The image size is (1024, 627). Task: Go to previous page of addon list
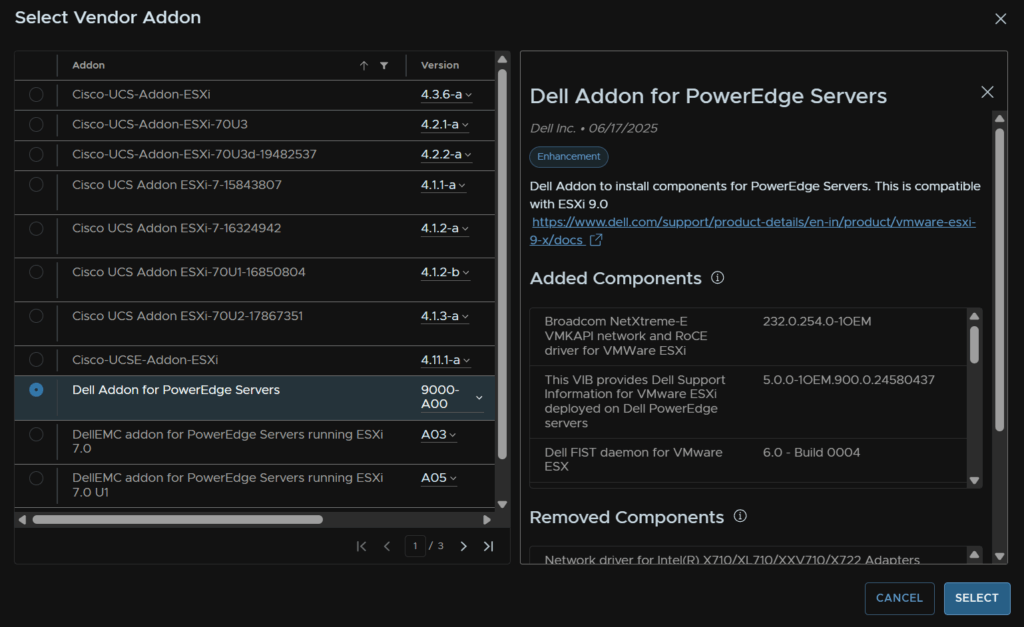click(387, 546)
